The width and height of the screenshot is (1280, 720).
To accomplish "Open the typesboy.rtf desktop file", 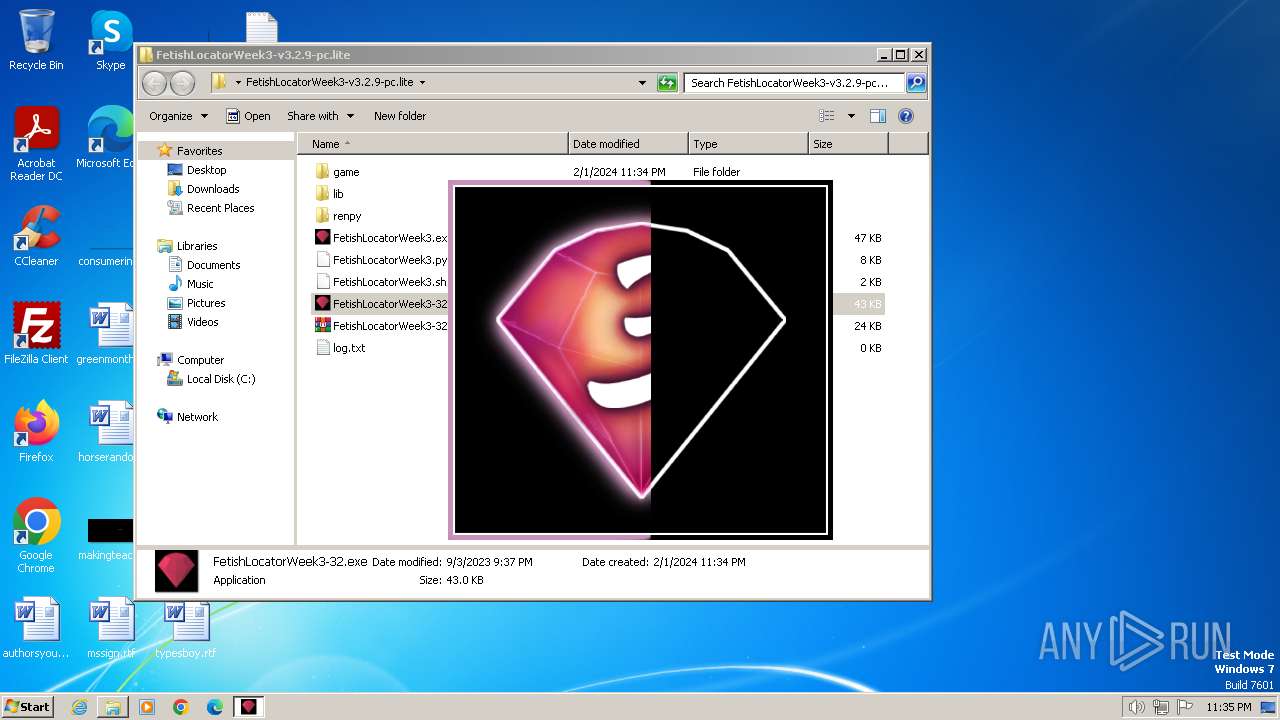I will [185, 628].
